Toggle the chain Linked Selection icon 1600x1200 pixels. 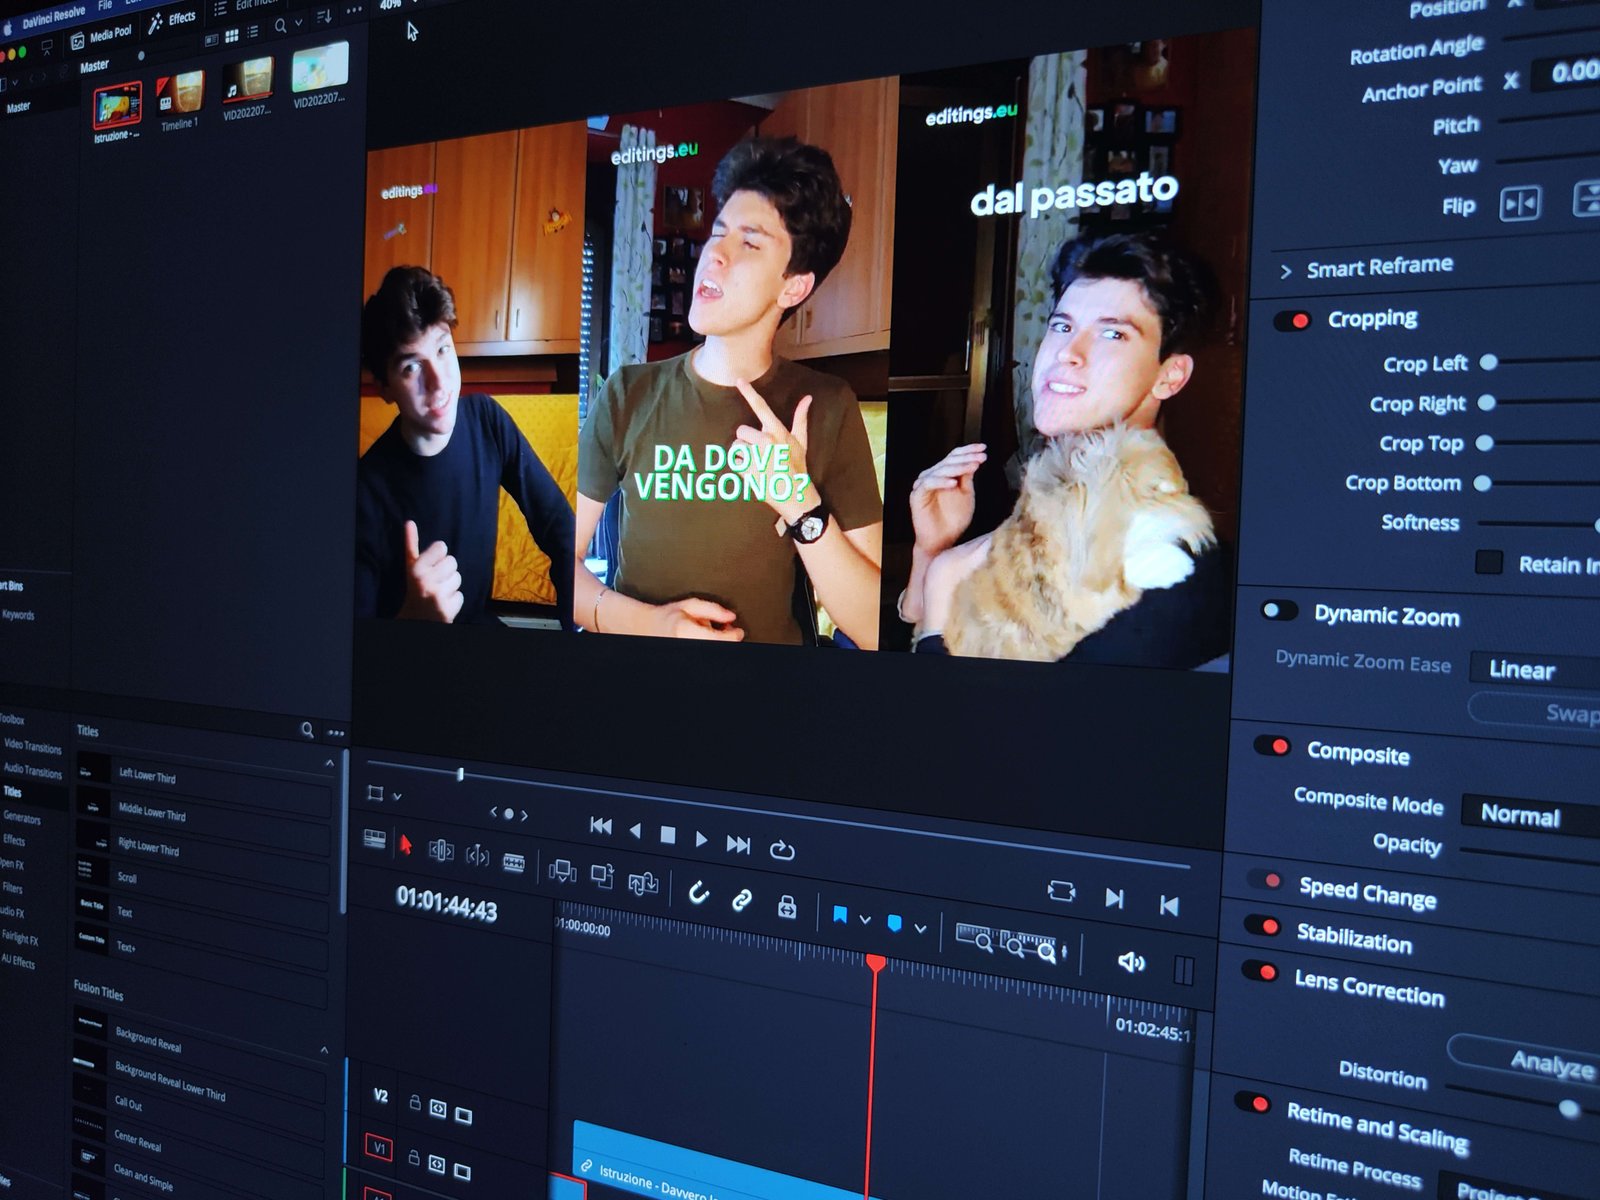tap(742, 899)
